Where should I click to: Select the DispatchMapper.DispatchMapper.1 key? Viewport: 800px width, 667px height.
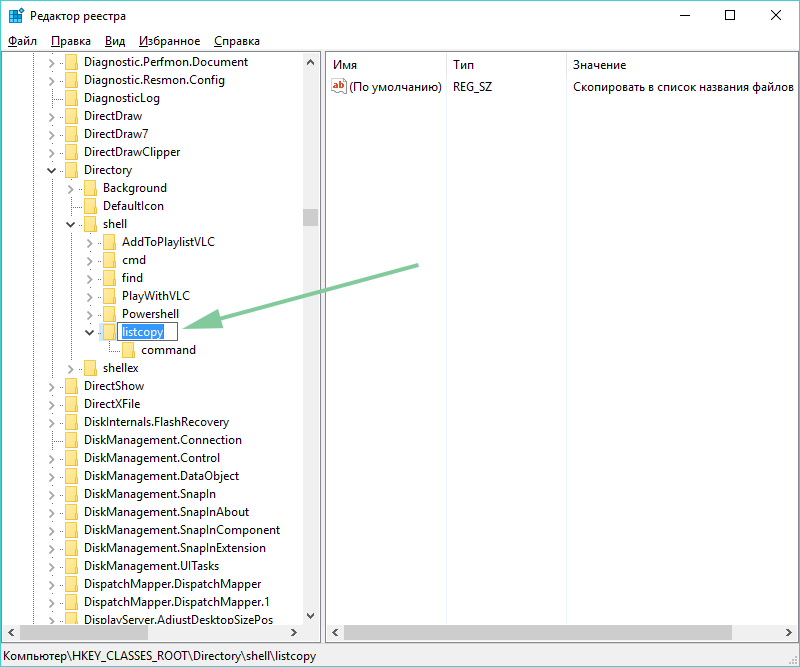click(177, 602)
